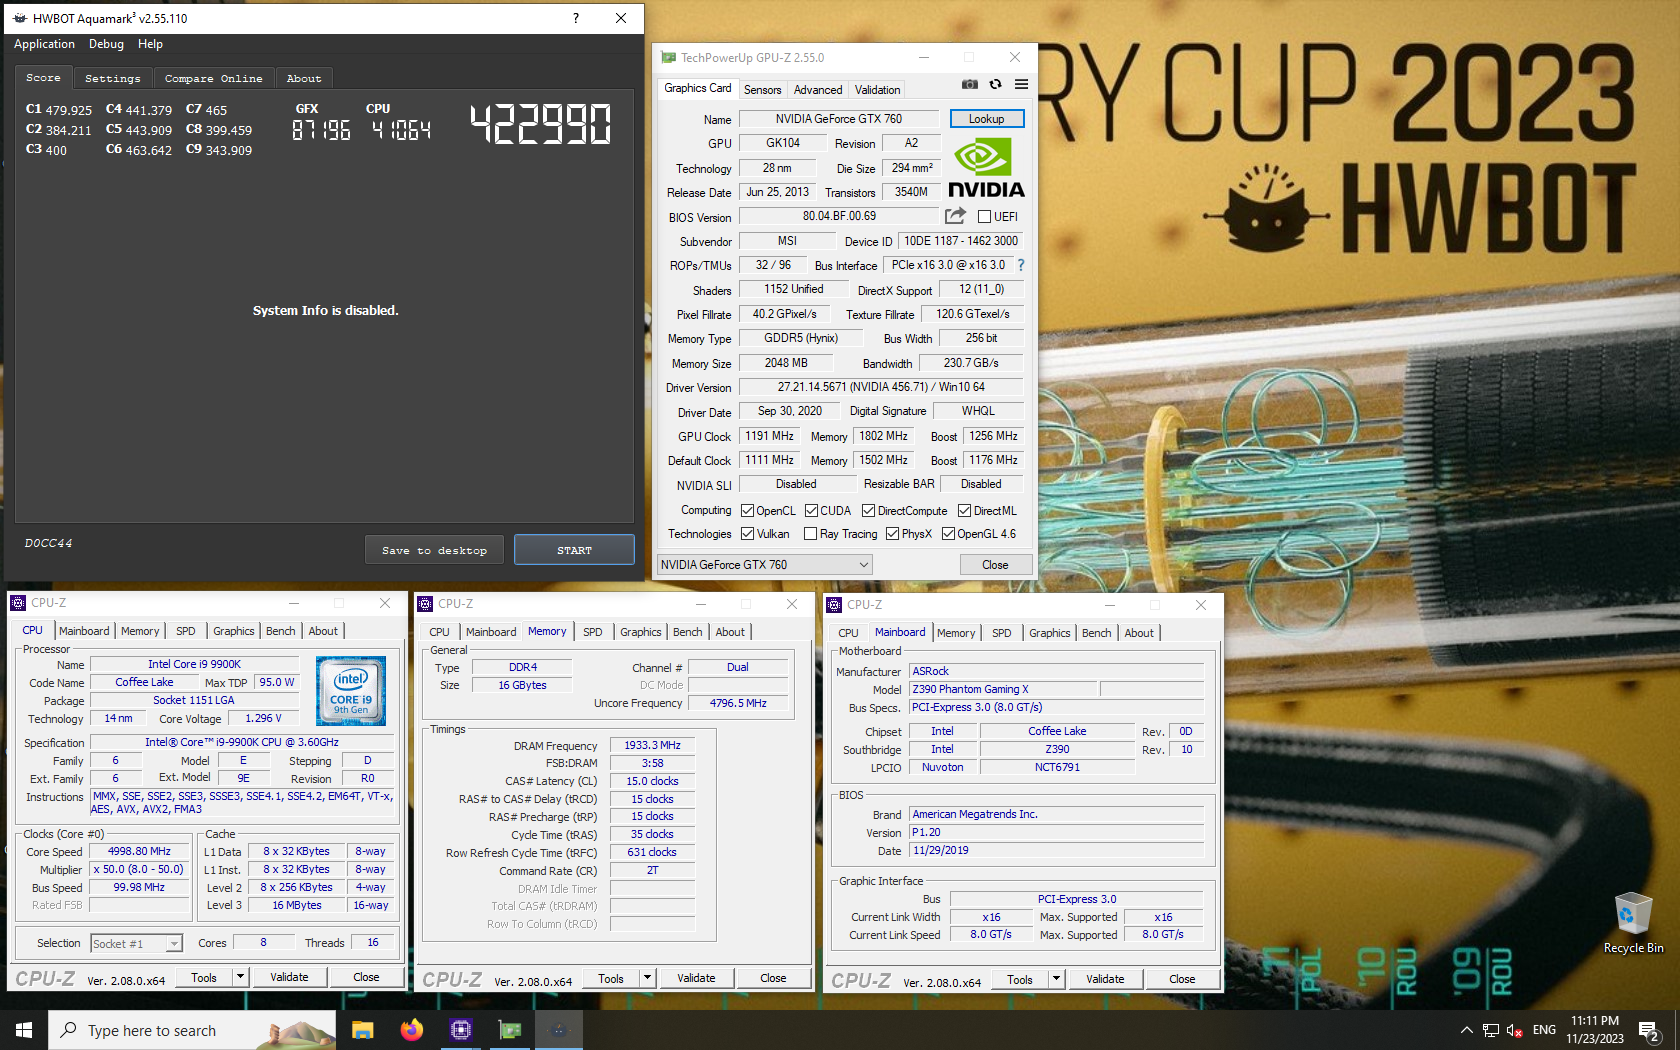This screenshot has height=1050, width=1680.
Task: Open the Application menu in HWBOT Aquamark
Action: pos(44,44)
